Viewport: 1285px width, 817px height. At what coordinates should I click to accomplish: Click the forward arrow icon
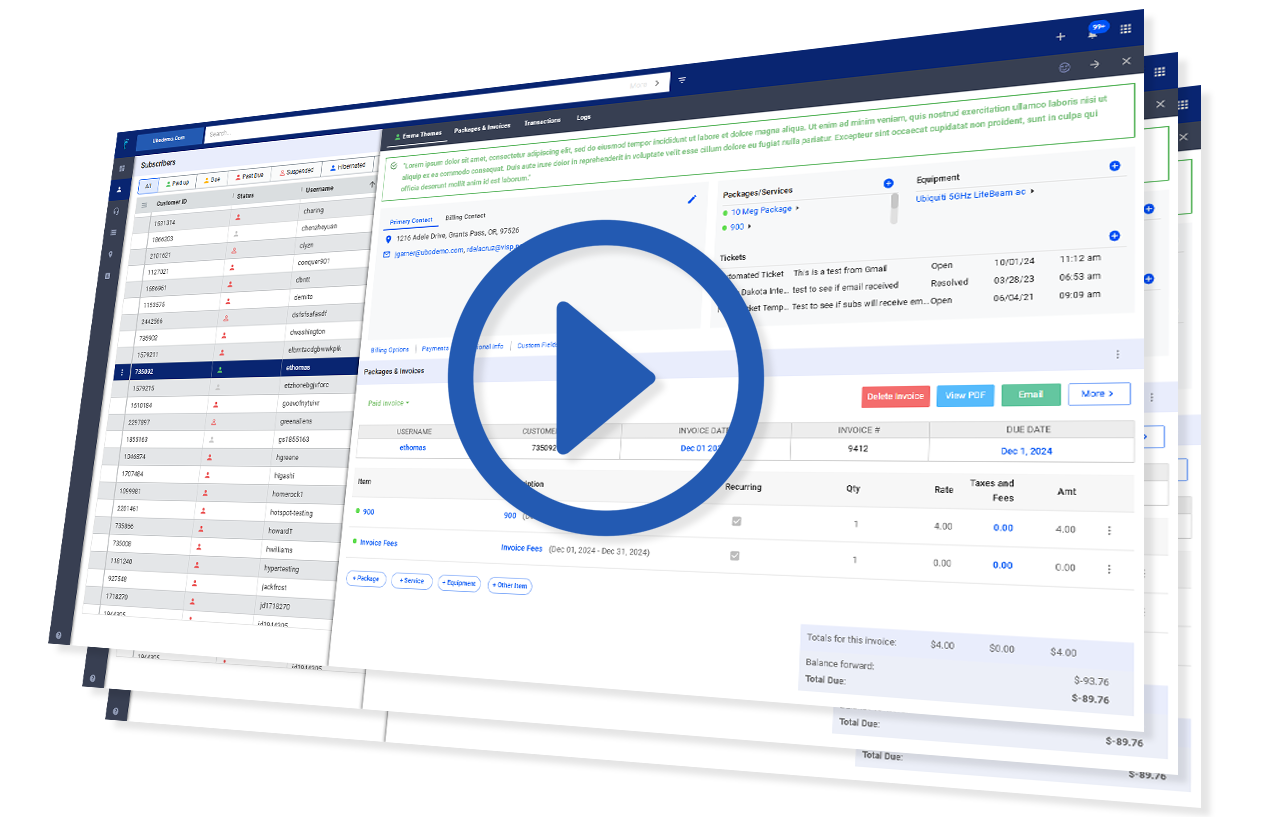point(1095,64)
